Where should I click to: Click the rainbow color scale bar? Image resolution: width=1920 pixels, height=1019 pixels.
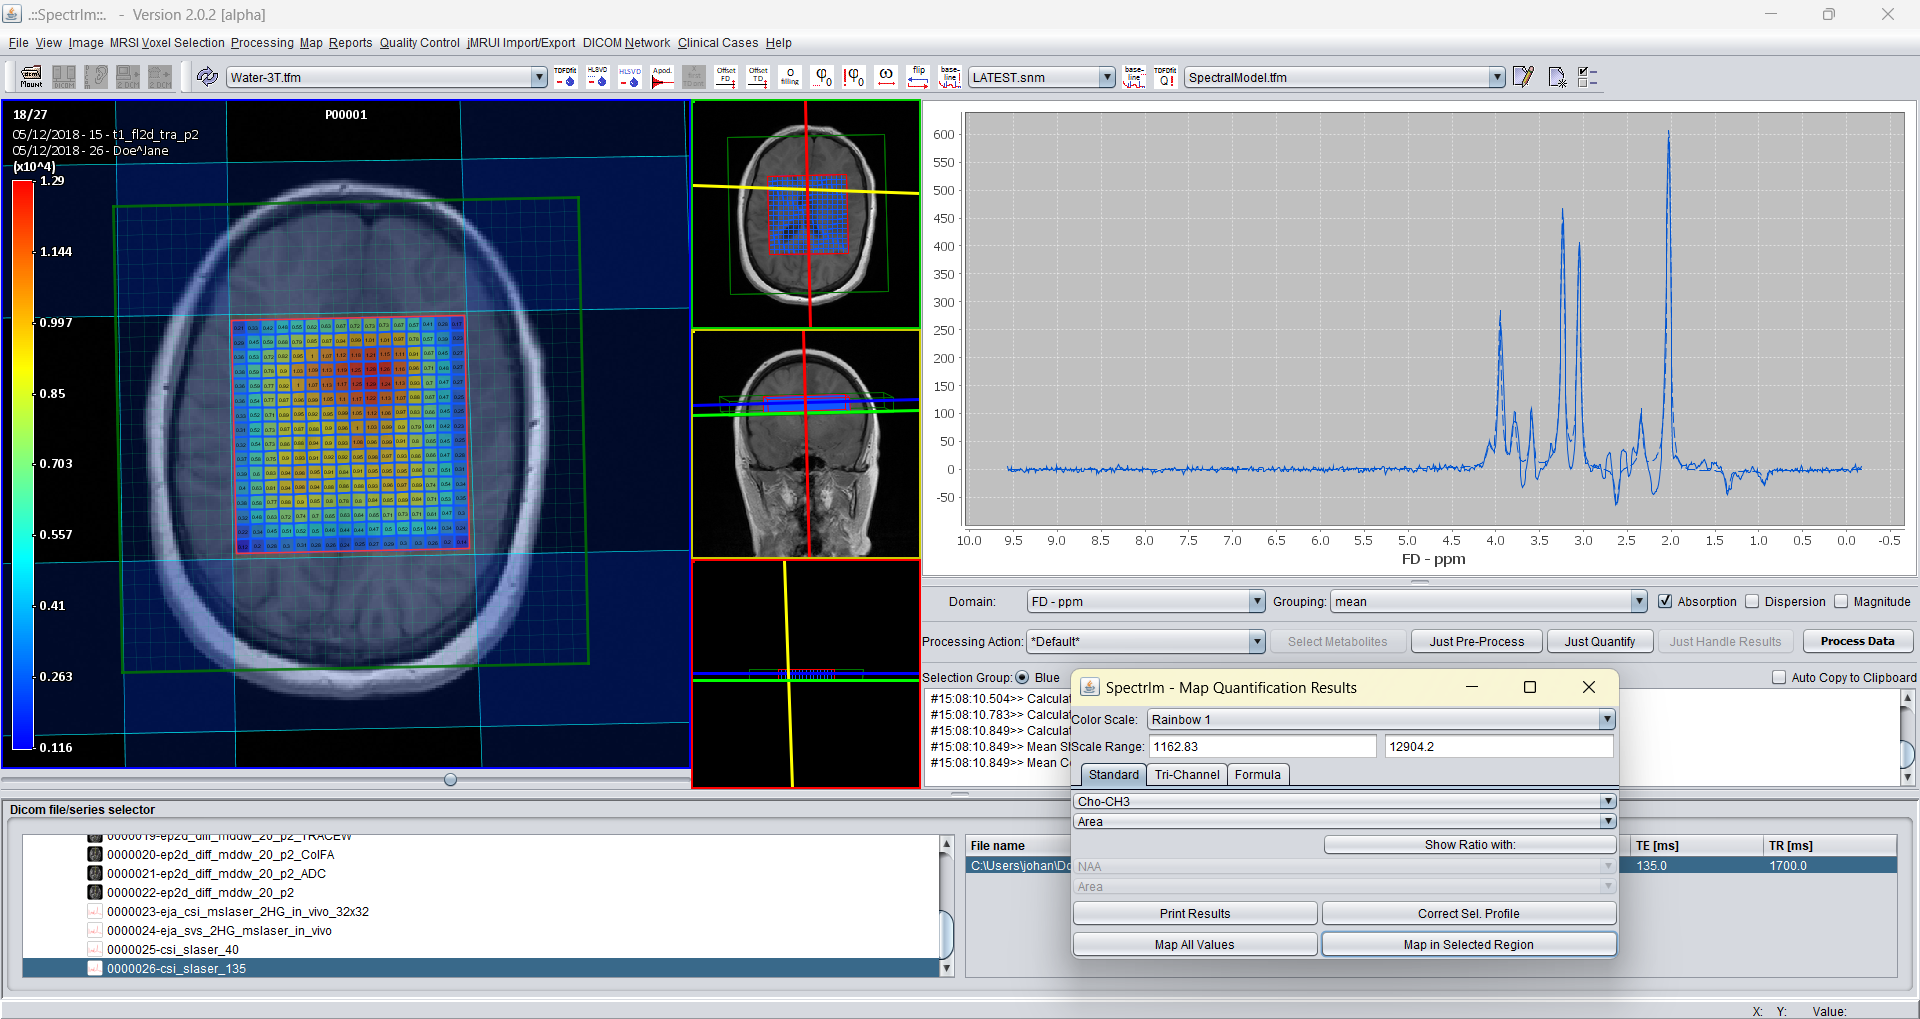point(23,464)
